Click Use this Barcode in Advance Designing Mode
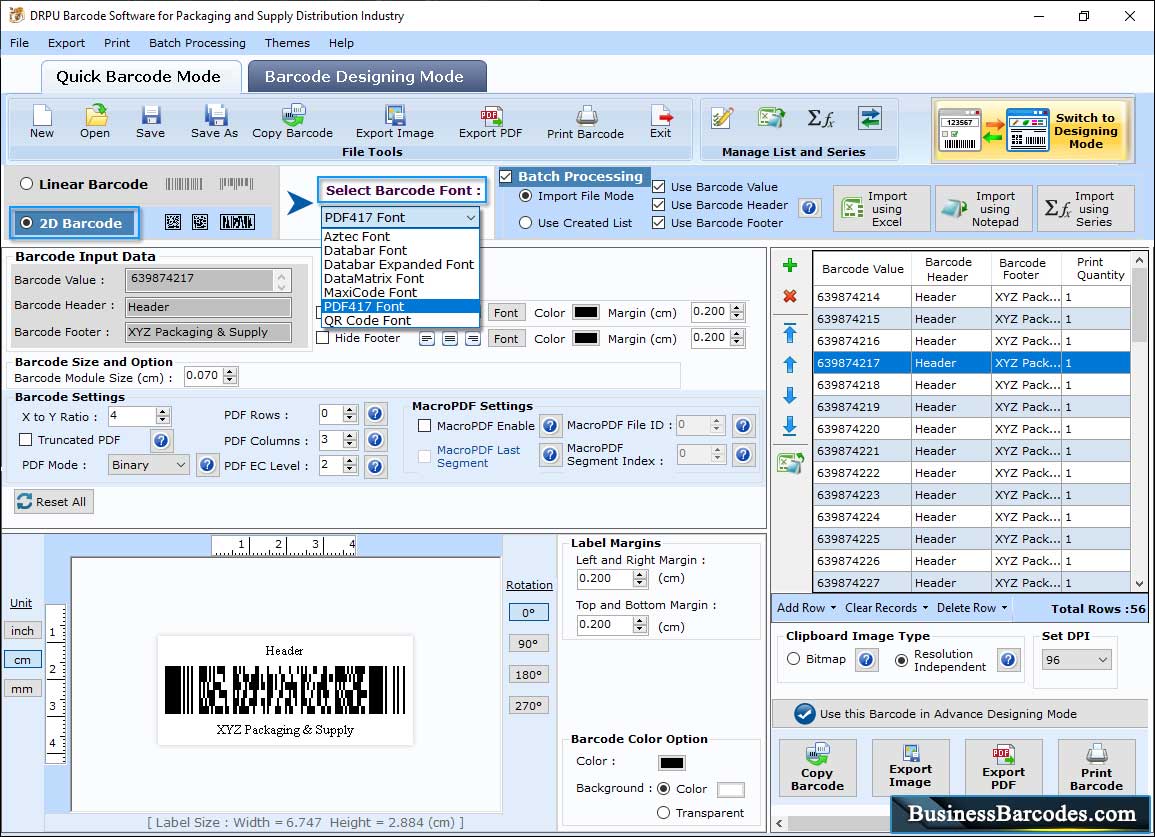1155x837 pixels. tap(959, 713)
